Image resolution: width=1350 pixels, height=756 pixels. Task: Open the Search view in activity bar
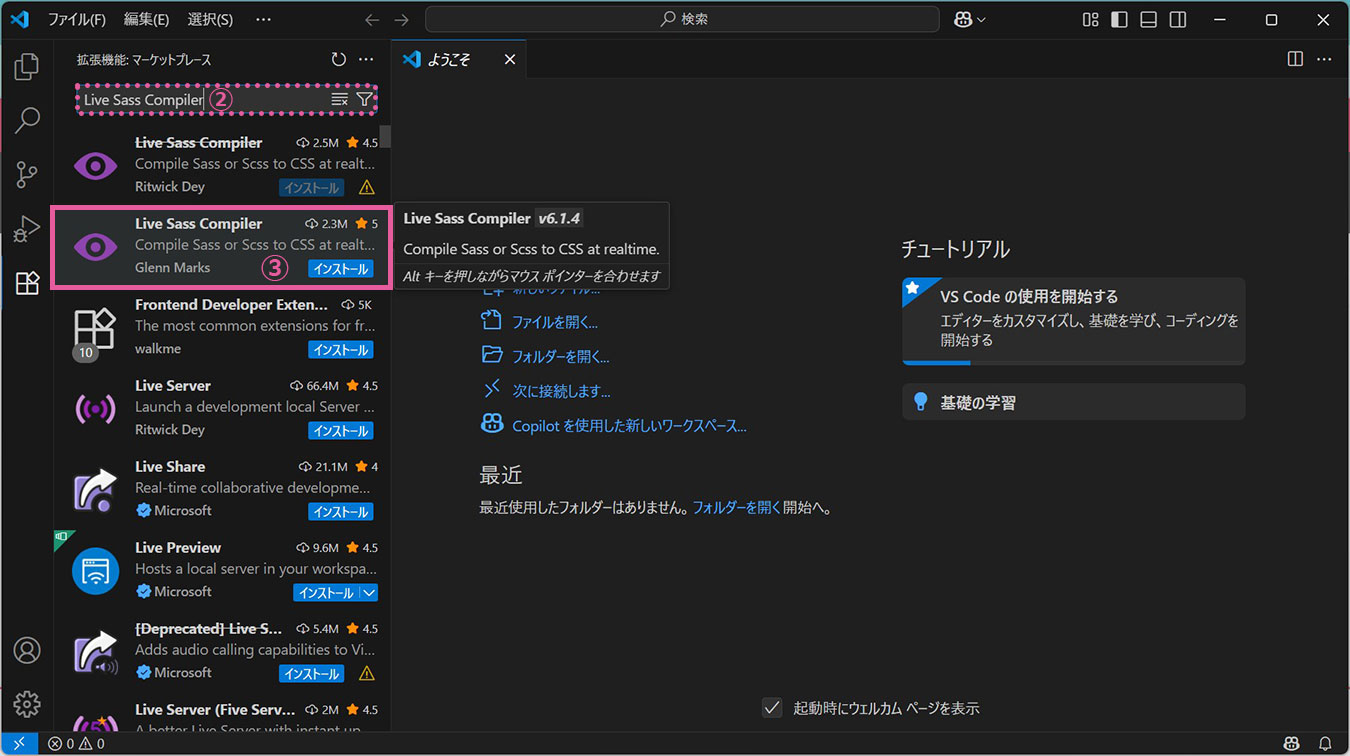click(x=27, y=121)
